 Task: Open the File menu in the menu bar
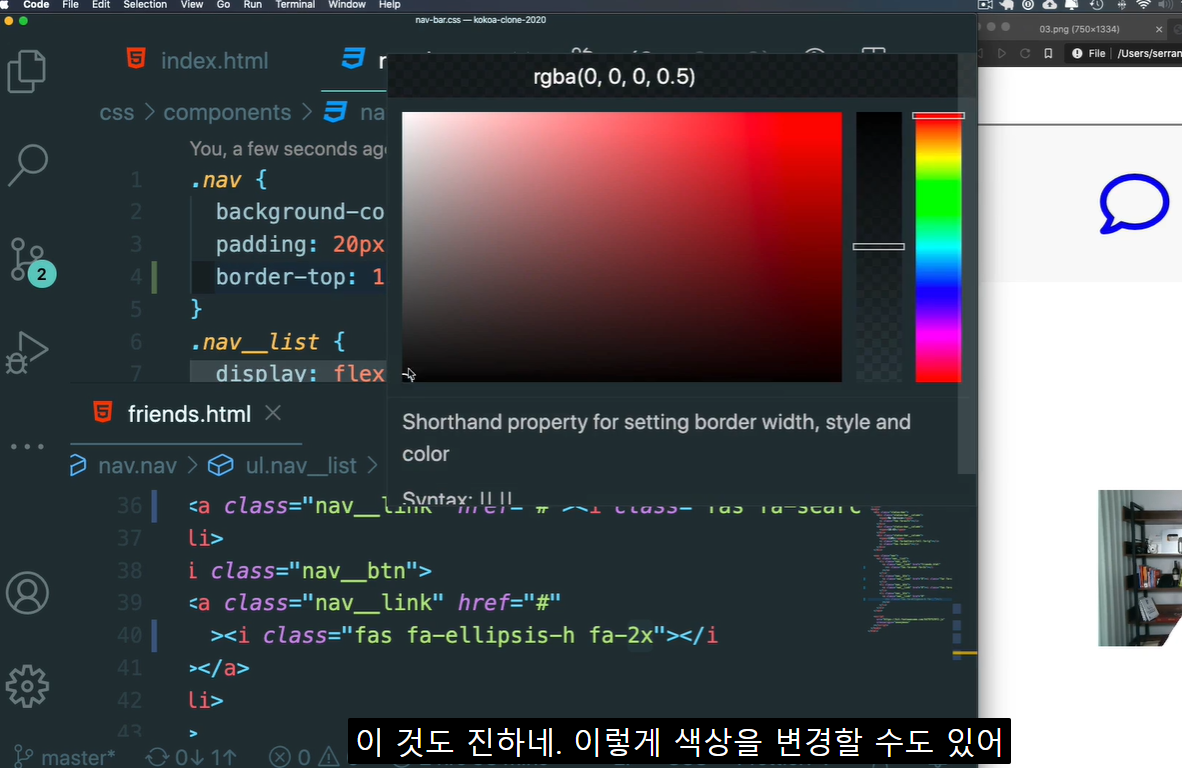70,5
